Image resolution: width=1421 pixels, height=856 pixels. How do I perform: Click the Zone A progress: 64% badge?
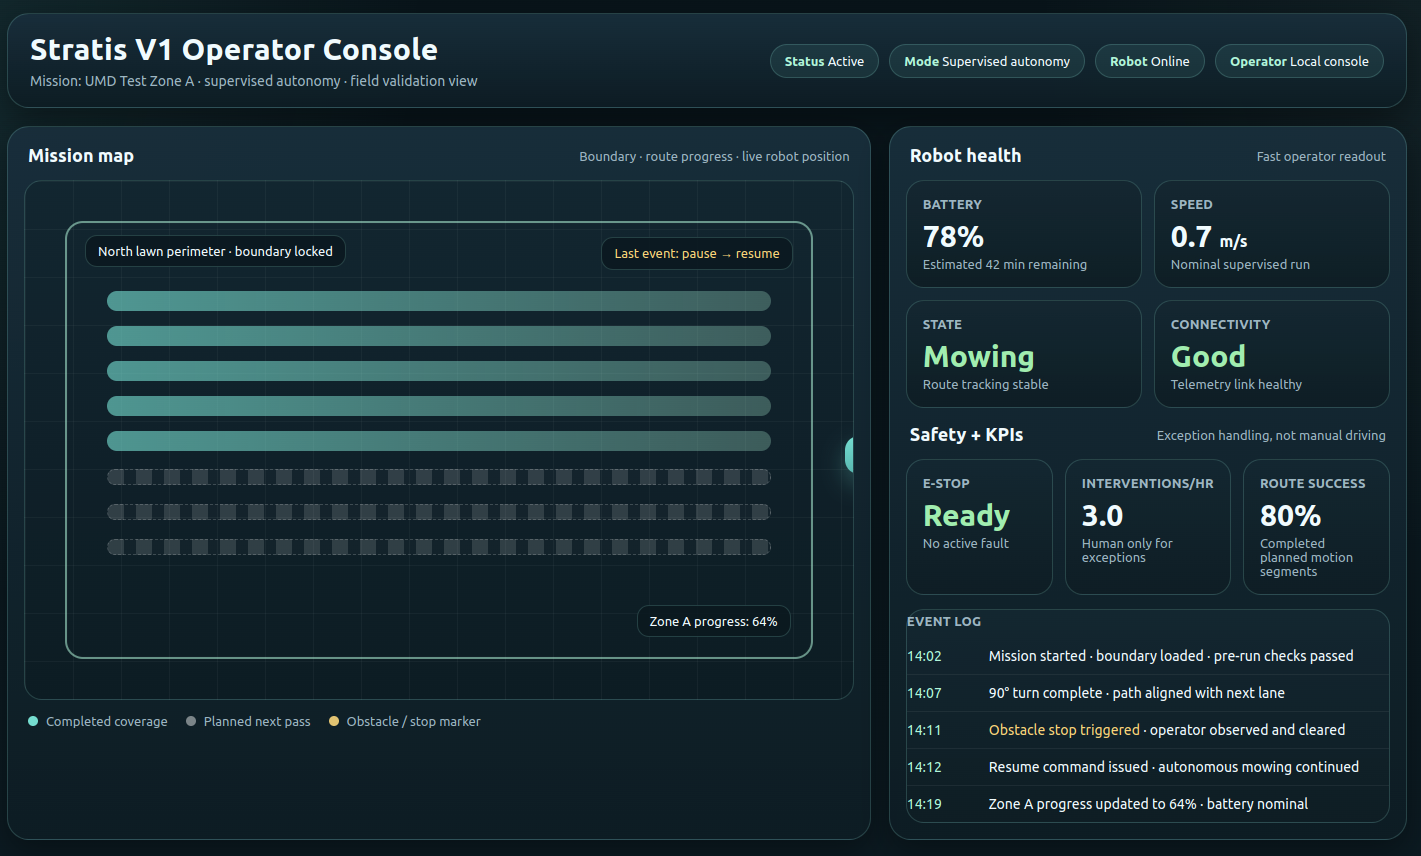pos(713,621)
